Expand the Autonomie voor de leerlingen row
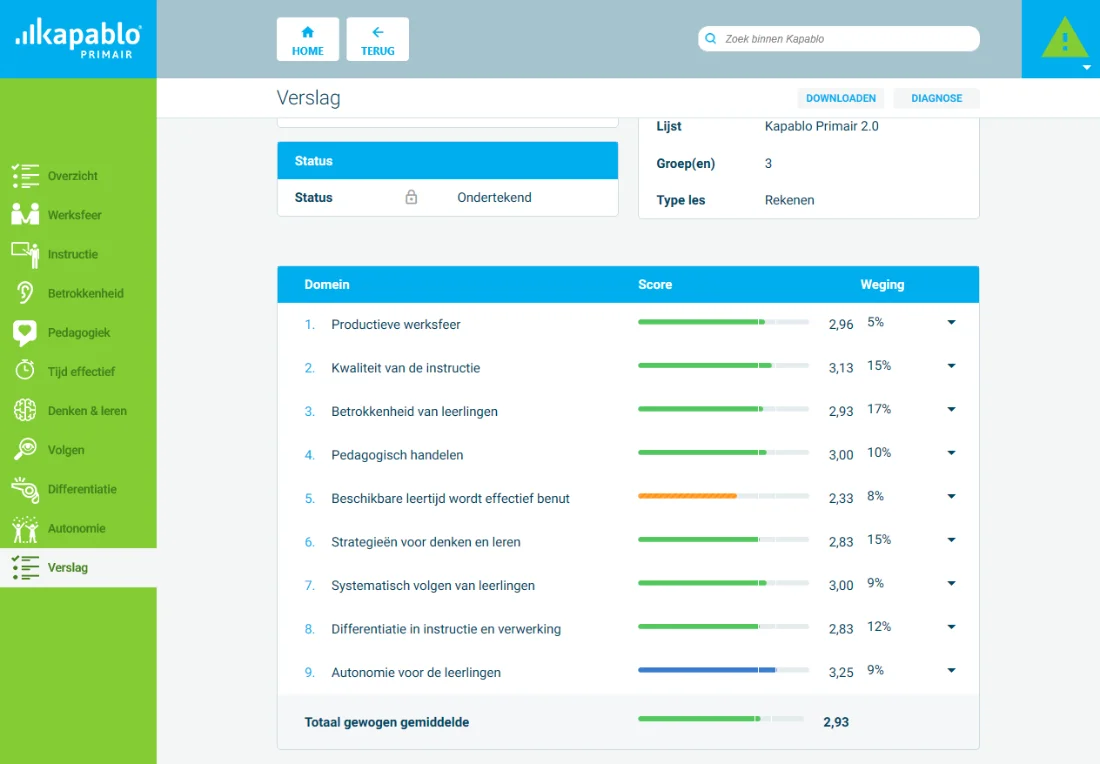Viewport: 1100px width, 764px height. pos(951,671)
